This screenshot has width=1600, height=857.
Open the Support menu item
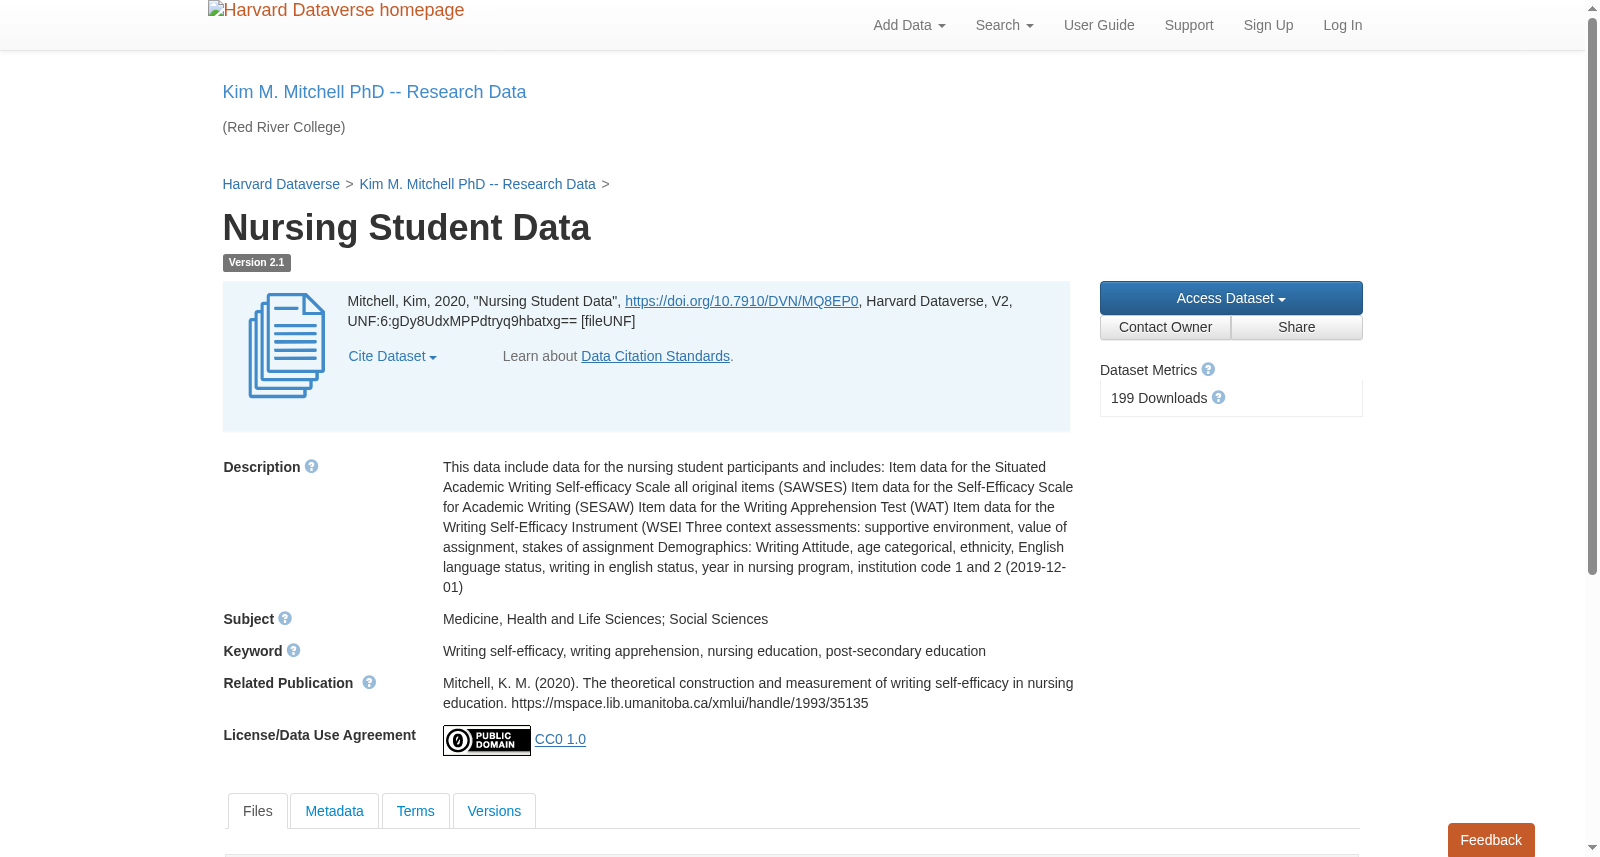click(x=1189, y=25)
